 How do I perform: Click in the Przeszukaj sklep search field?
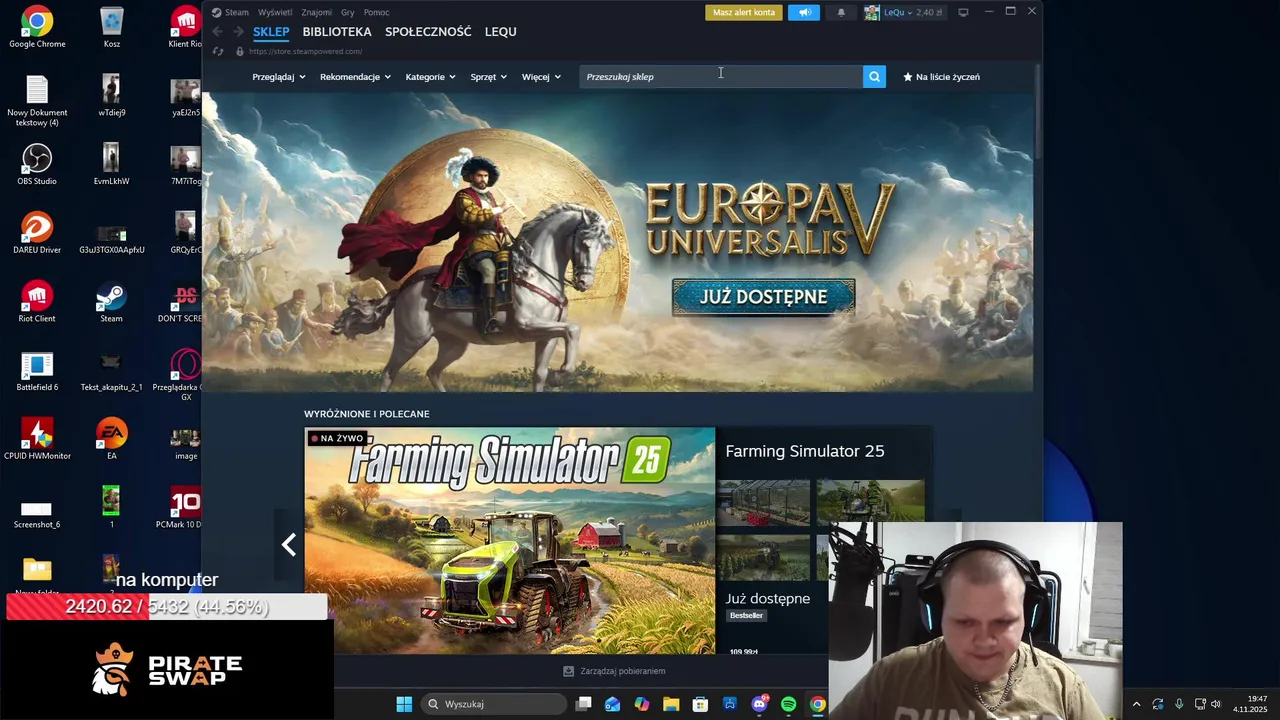[x=720, y=76]
